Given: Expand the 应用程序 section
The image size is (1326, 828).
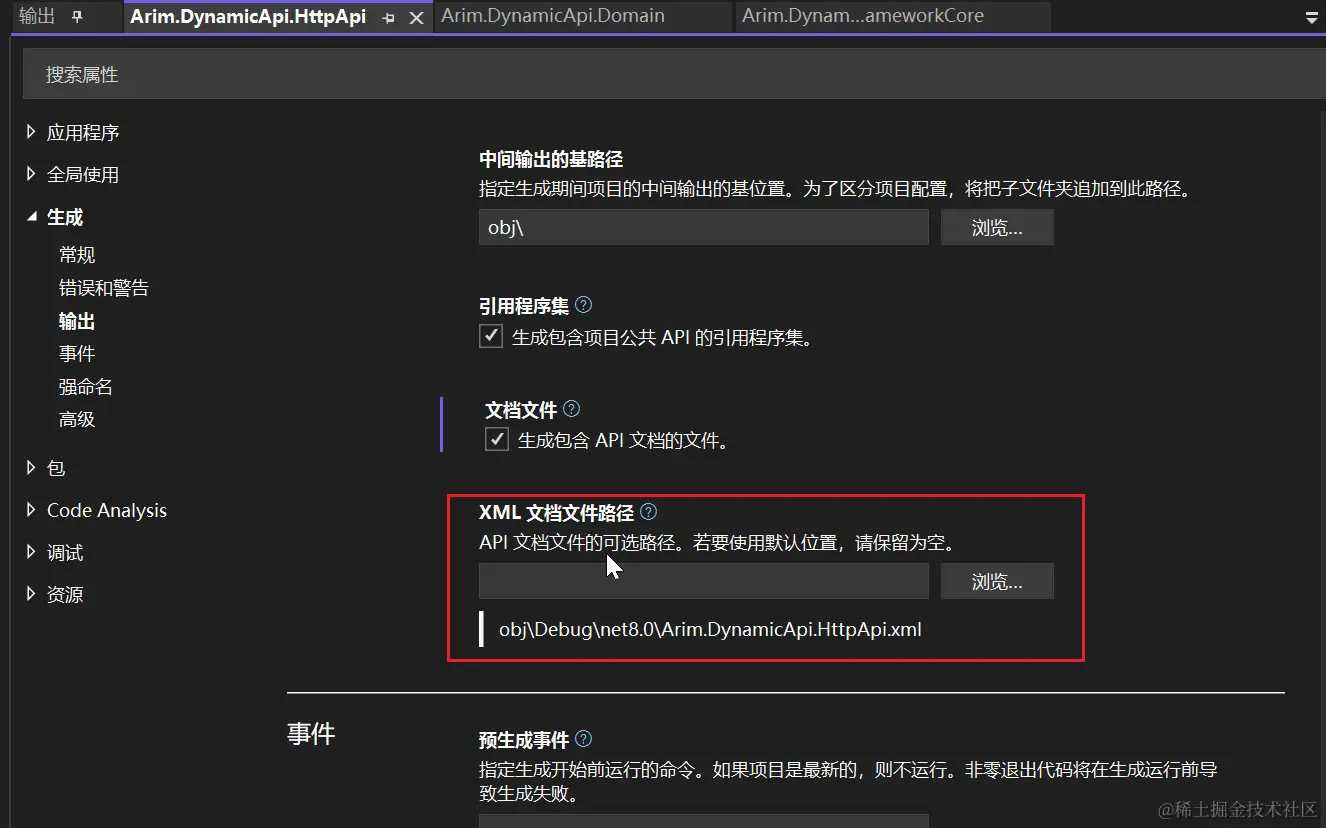Looking at the screenshot, I should [x=31, y=132].
